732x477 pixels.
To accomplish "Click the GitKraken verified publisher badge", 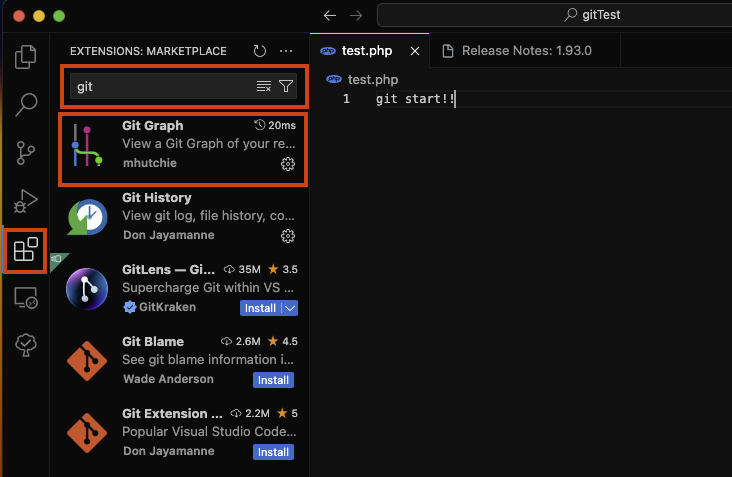I will (x=129, y=307).
